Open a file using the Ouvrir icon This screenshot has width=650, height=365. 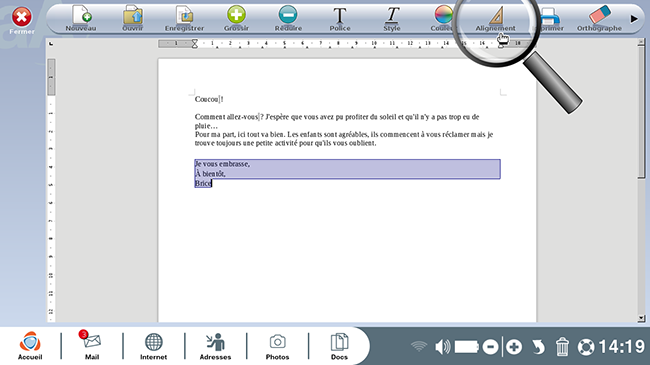point(133,19)
